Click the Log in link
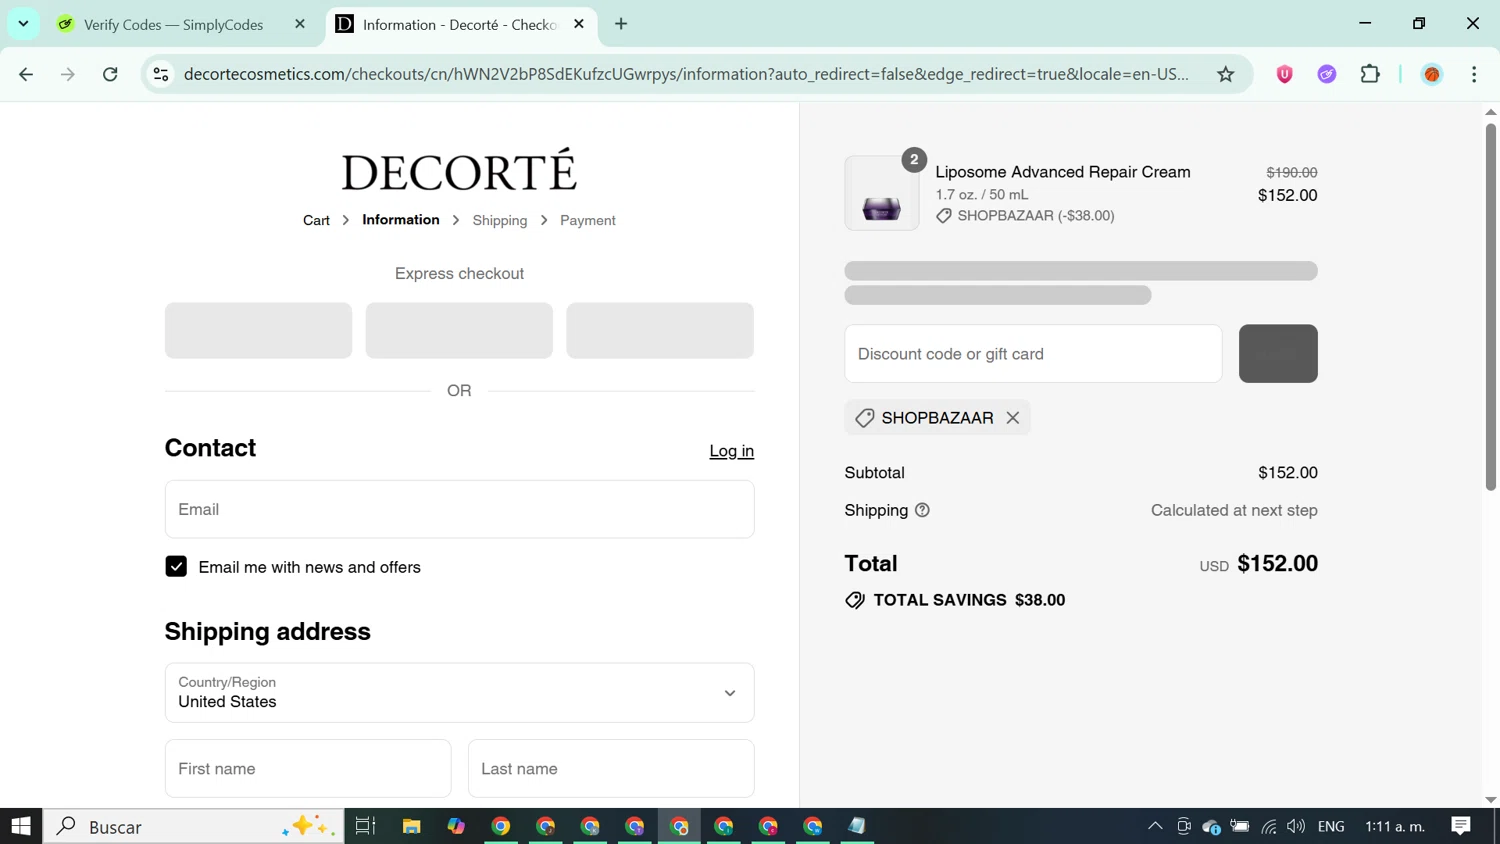Viewport: 1500px width, 844px height. pyautogui.click(x=731, y=451)
